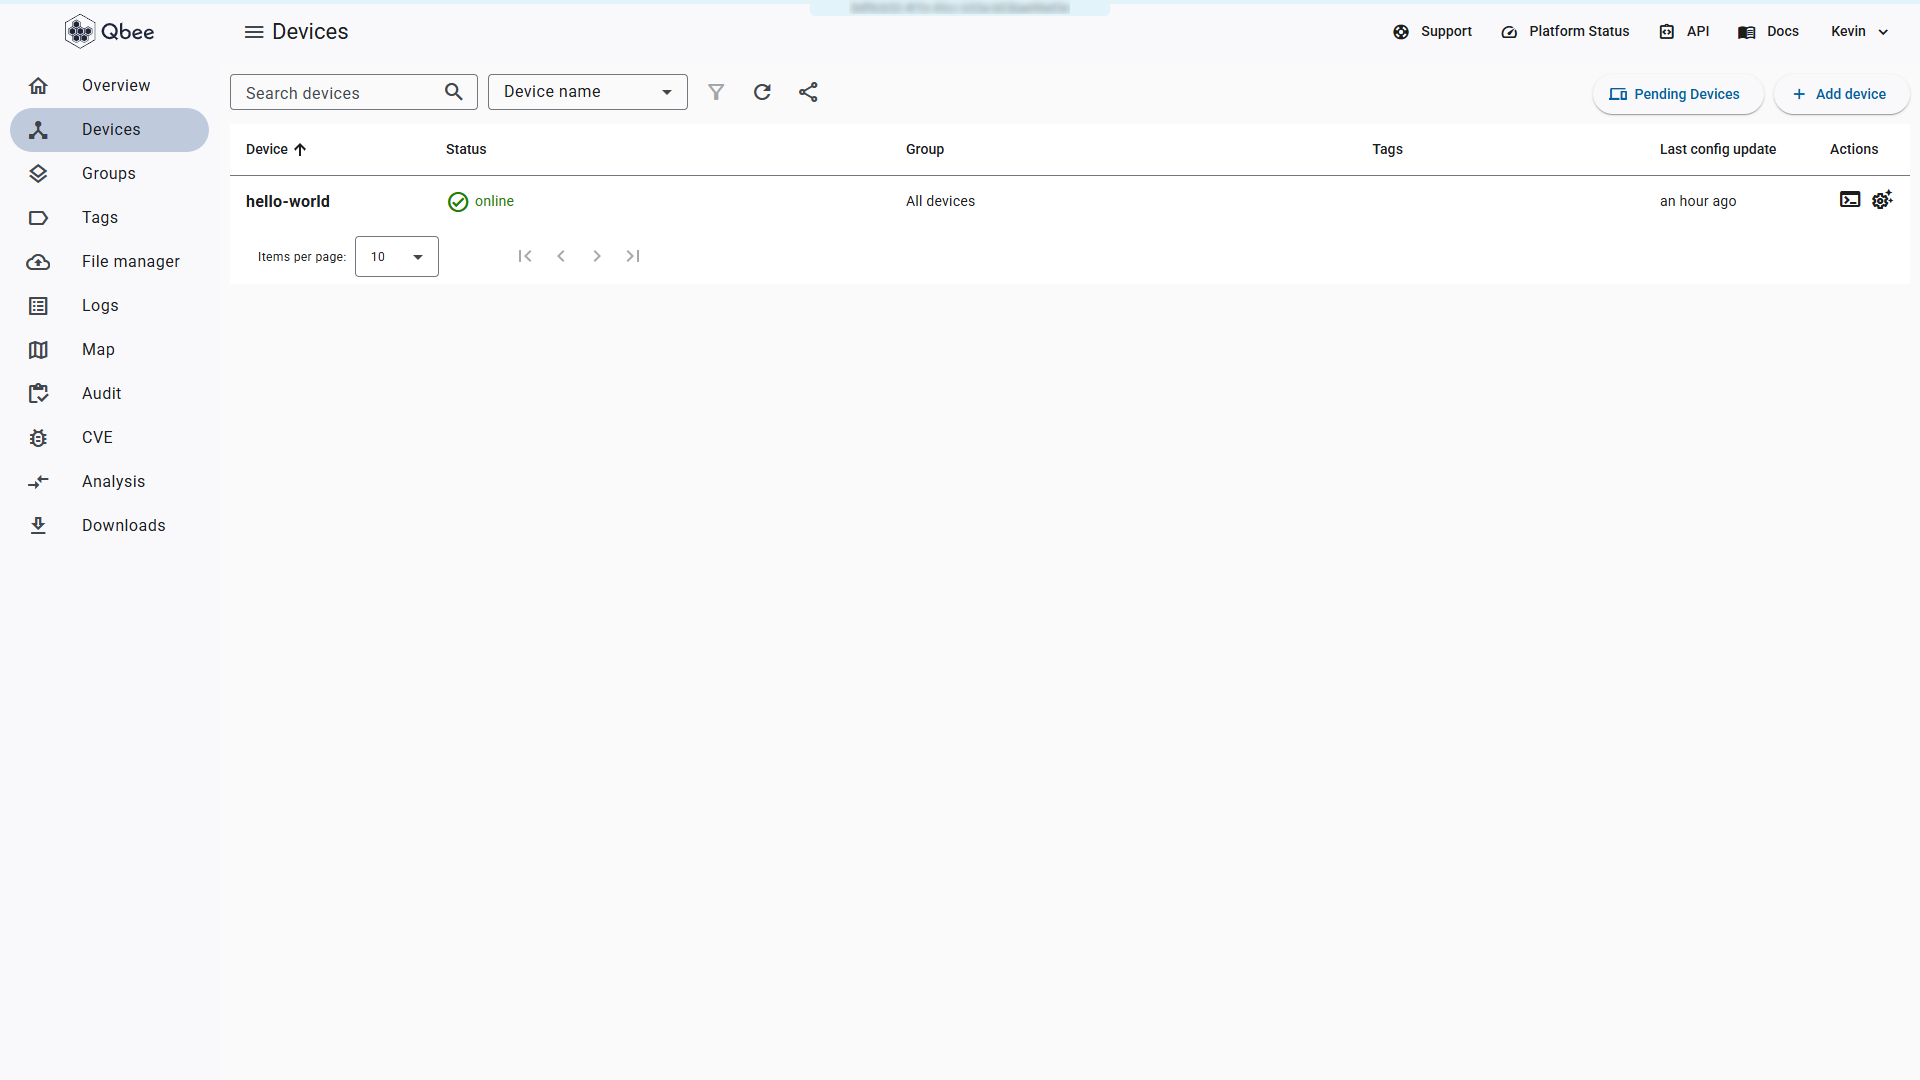Click the Tags column header
This screenshot has width=1920, height=1080.
point(1387,150)
